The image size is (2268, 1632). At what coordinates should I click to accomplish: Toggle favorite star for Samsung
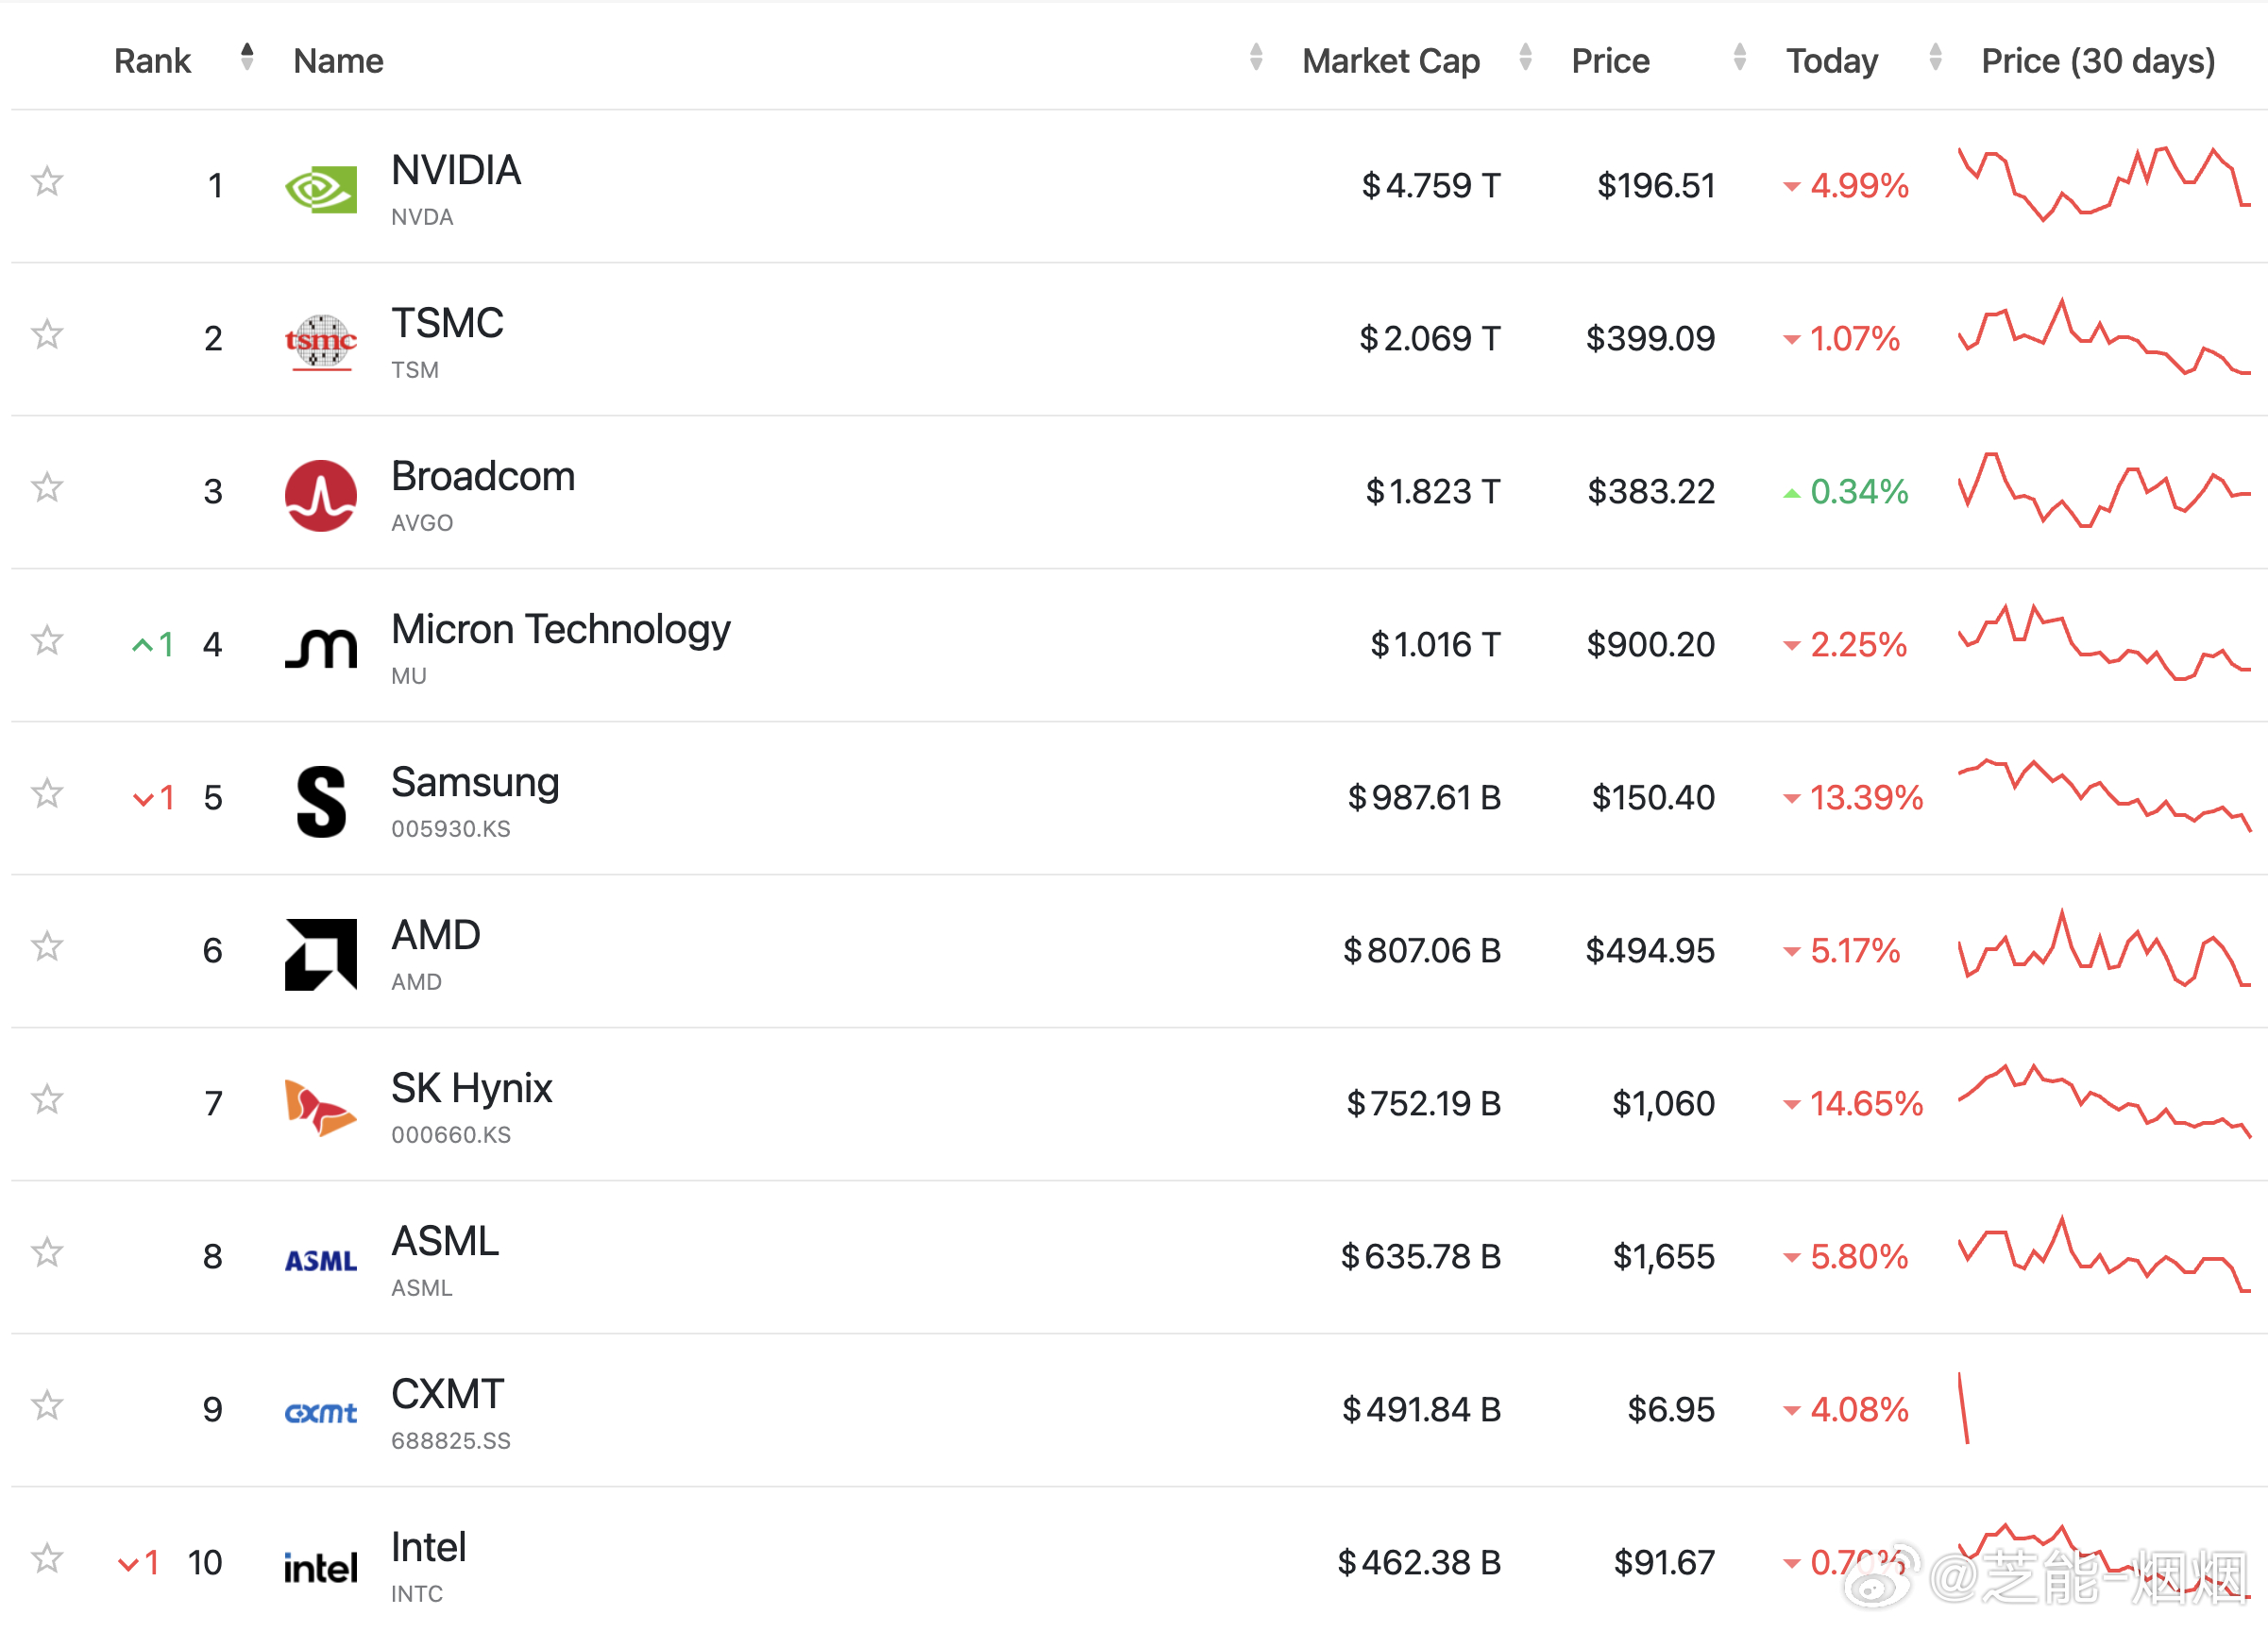[47, 793]
